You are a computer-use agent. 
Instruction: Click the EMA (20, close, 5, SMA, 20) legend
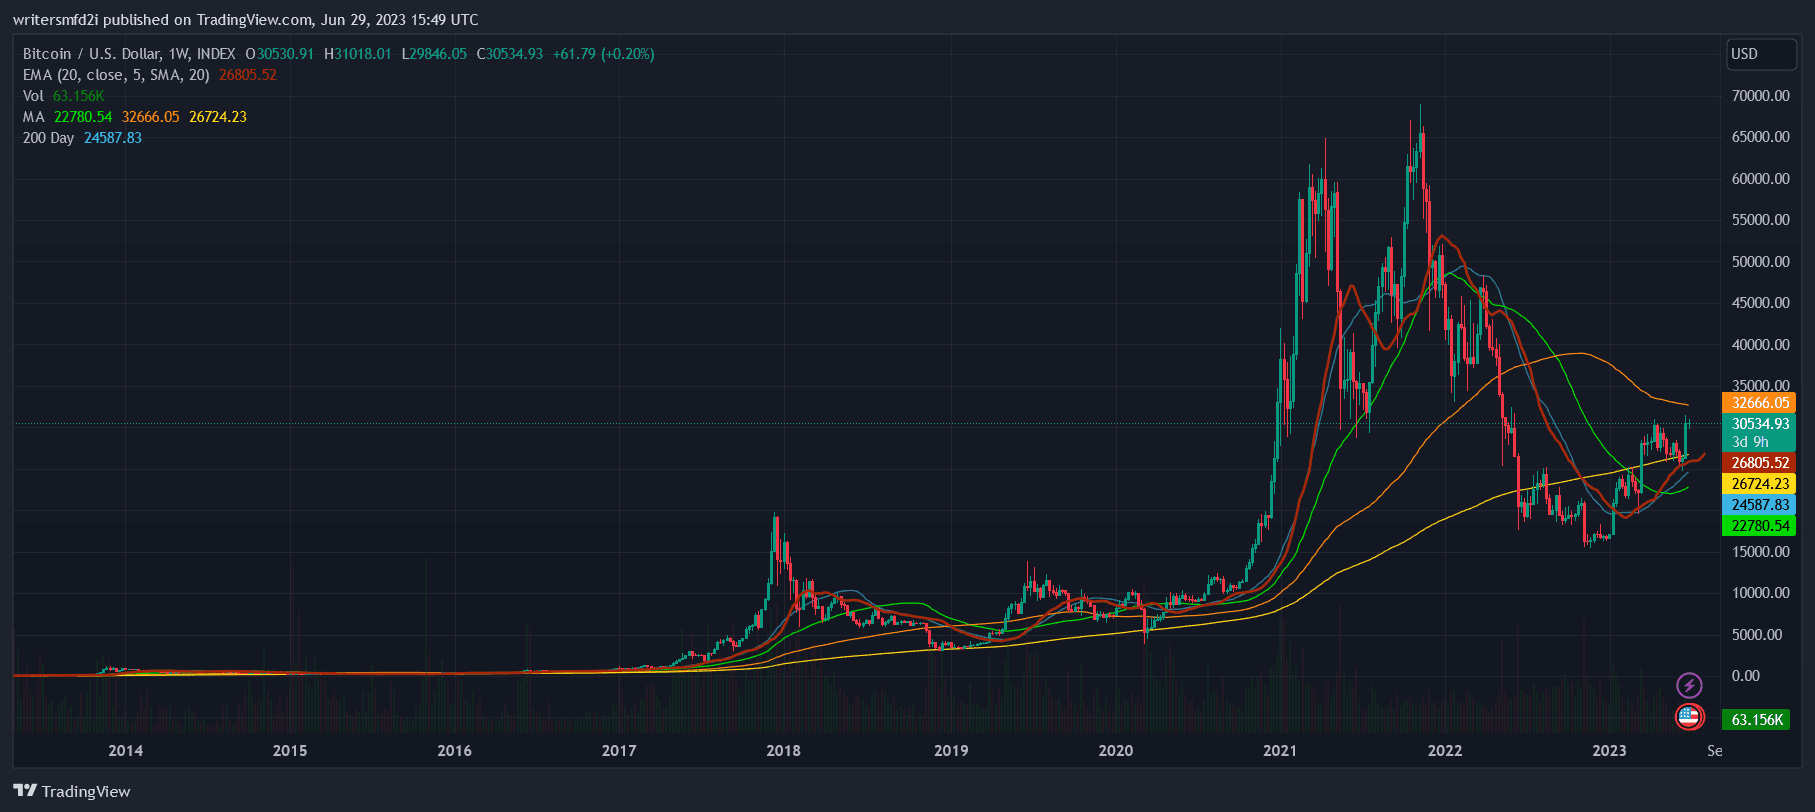pyautogui.click(x=116, y=75)
